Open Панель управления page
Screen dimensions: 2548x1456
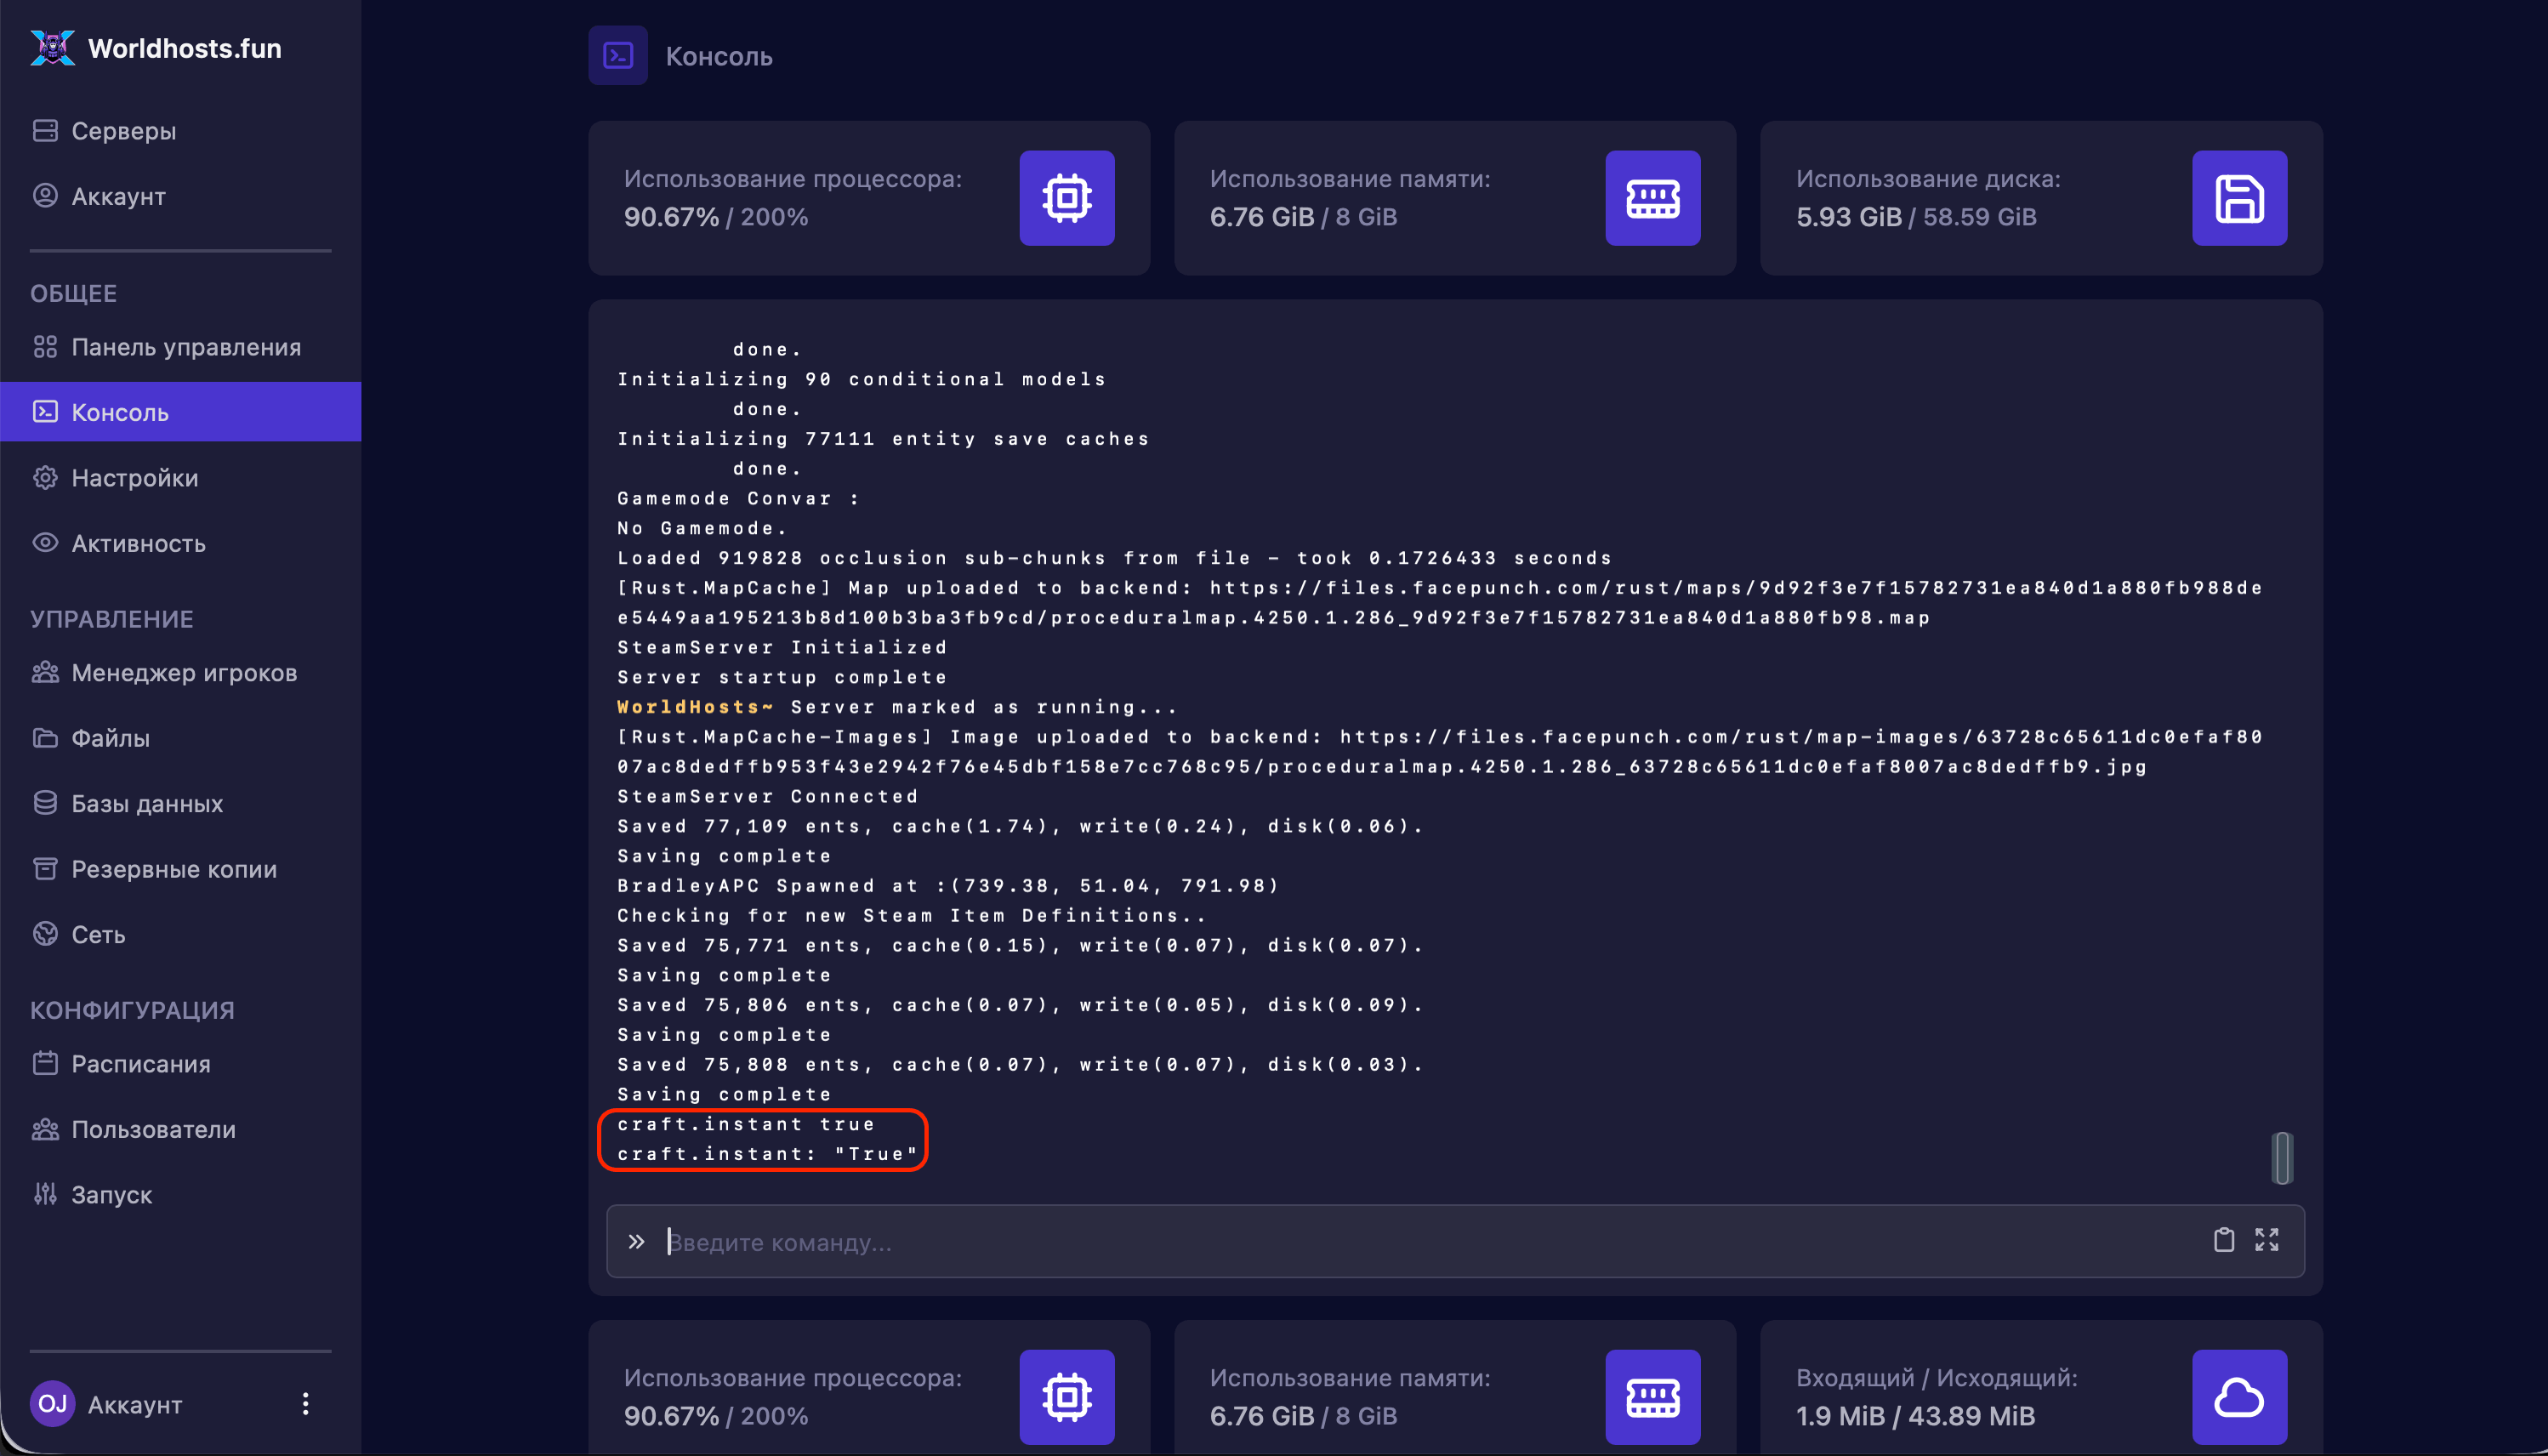point(180,347)
